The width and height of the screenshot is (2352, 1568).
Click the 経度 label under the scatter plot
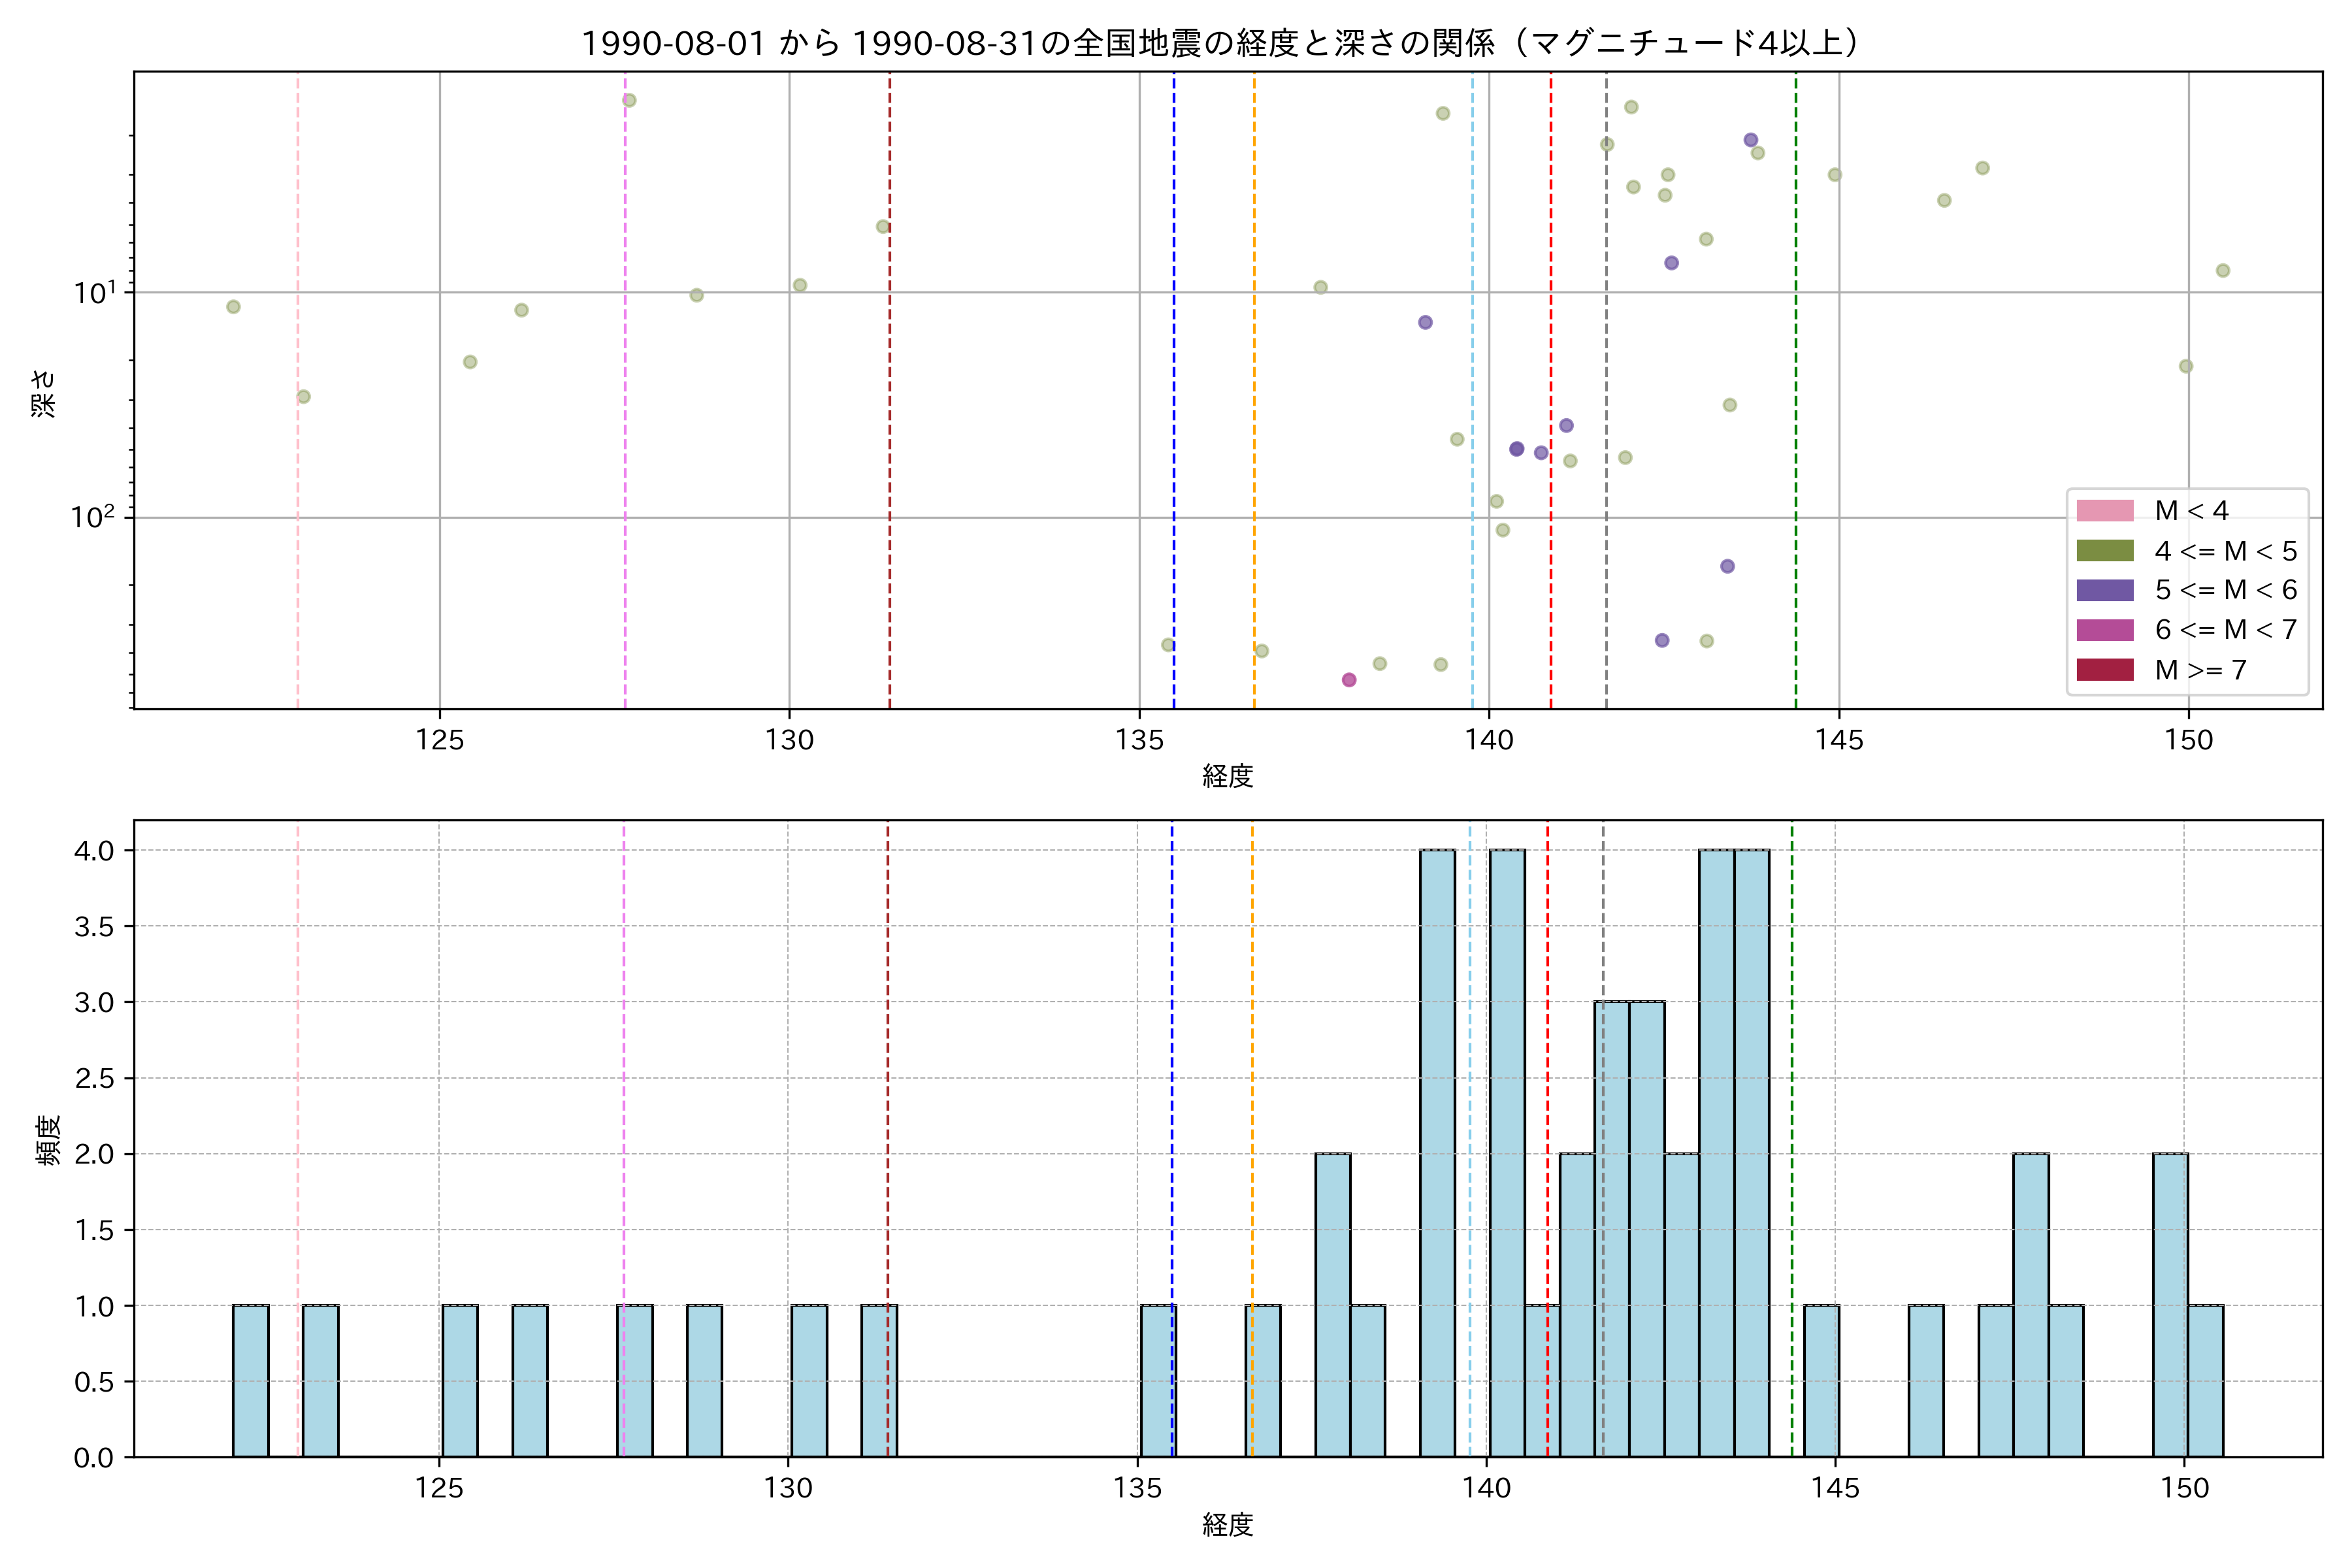(1227, 776)
